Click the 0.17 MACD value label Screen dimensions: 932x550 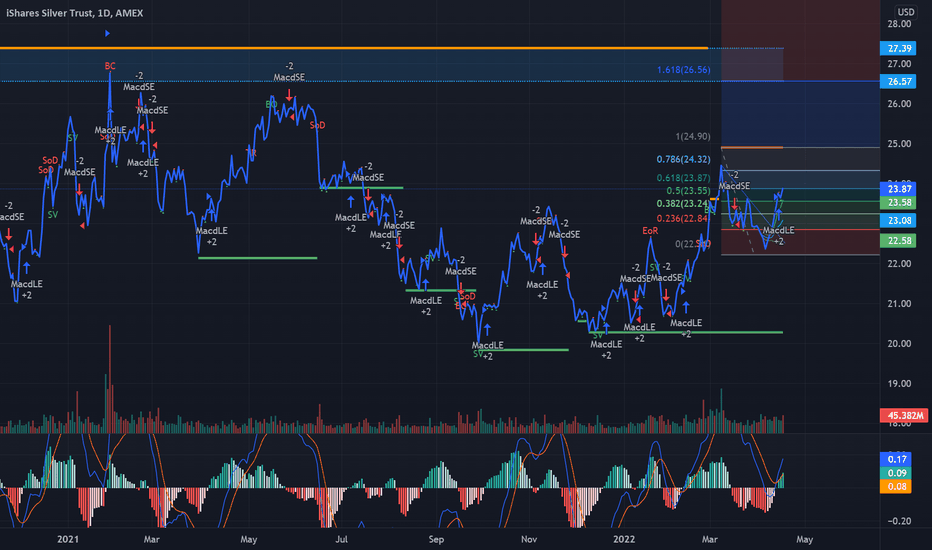click(897, 459)
